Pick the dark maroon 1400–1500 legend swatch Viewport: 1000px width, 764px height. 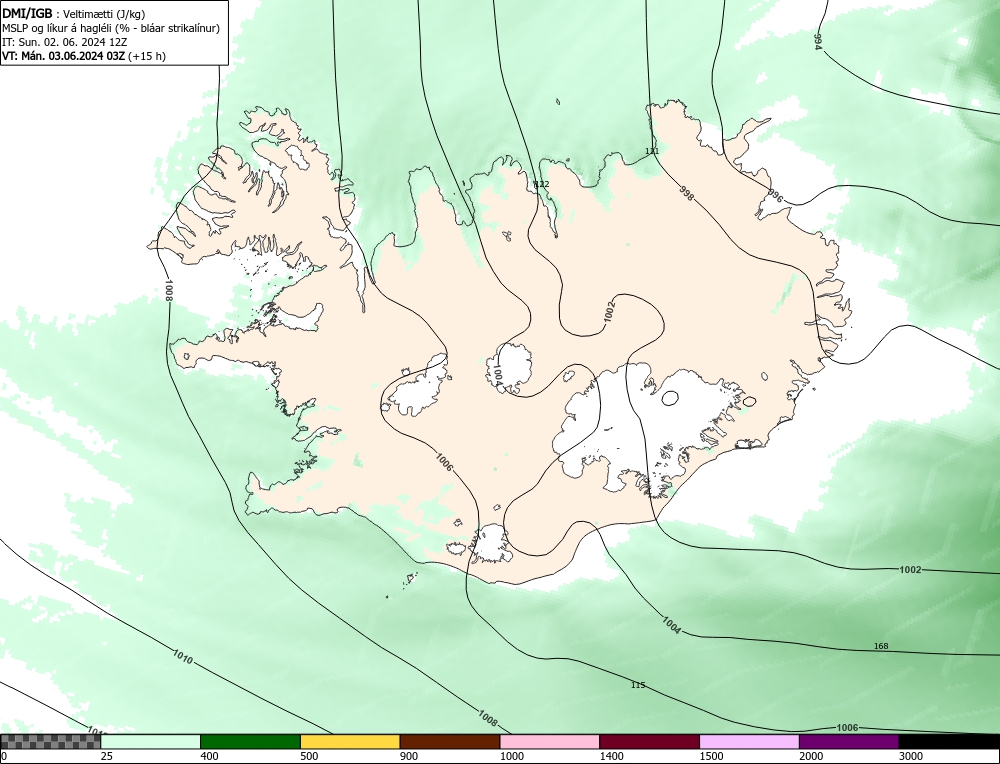[649, 741]
